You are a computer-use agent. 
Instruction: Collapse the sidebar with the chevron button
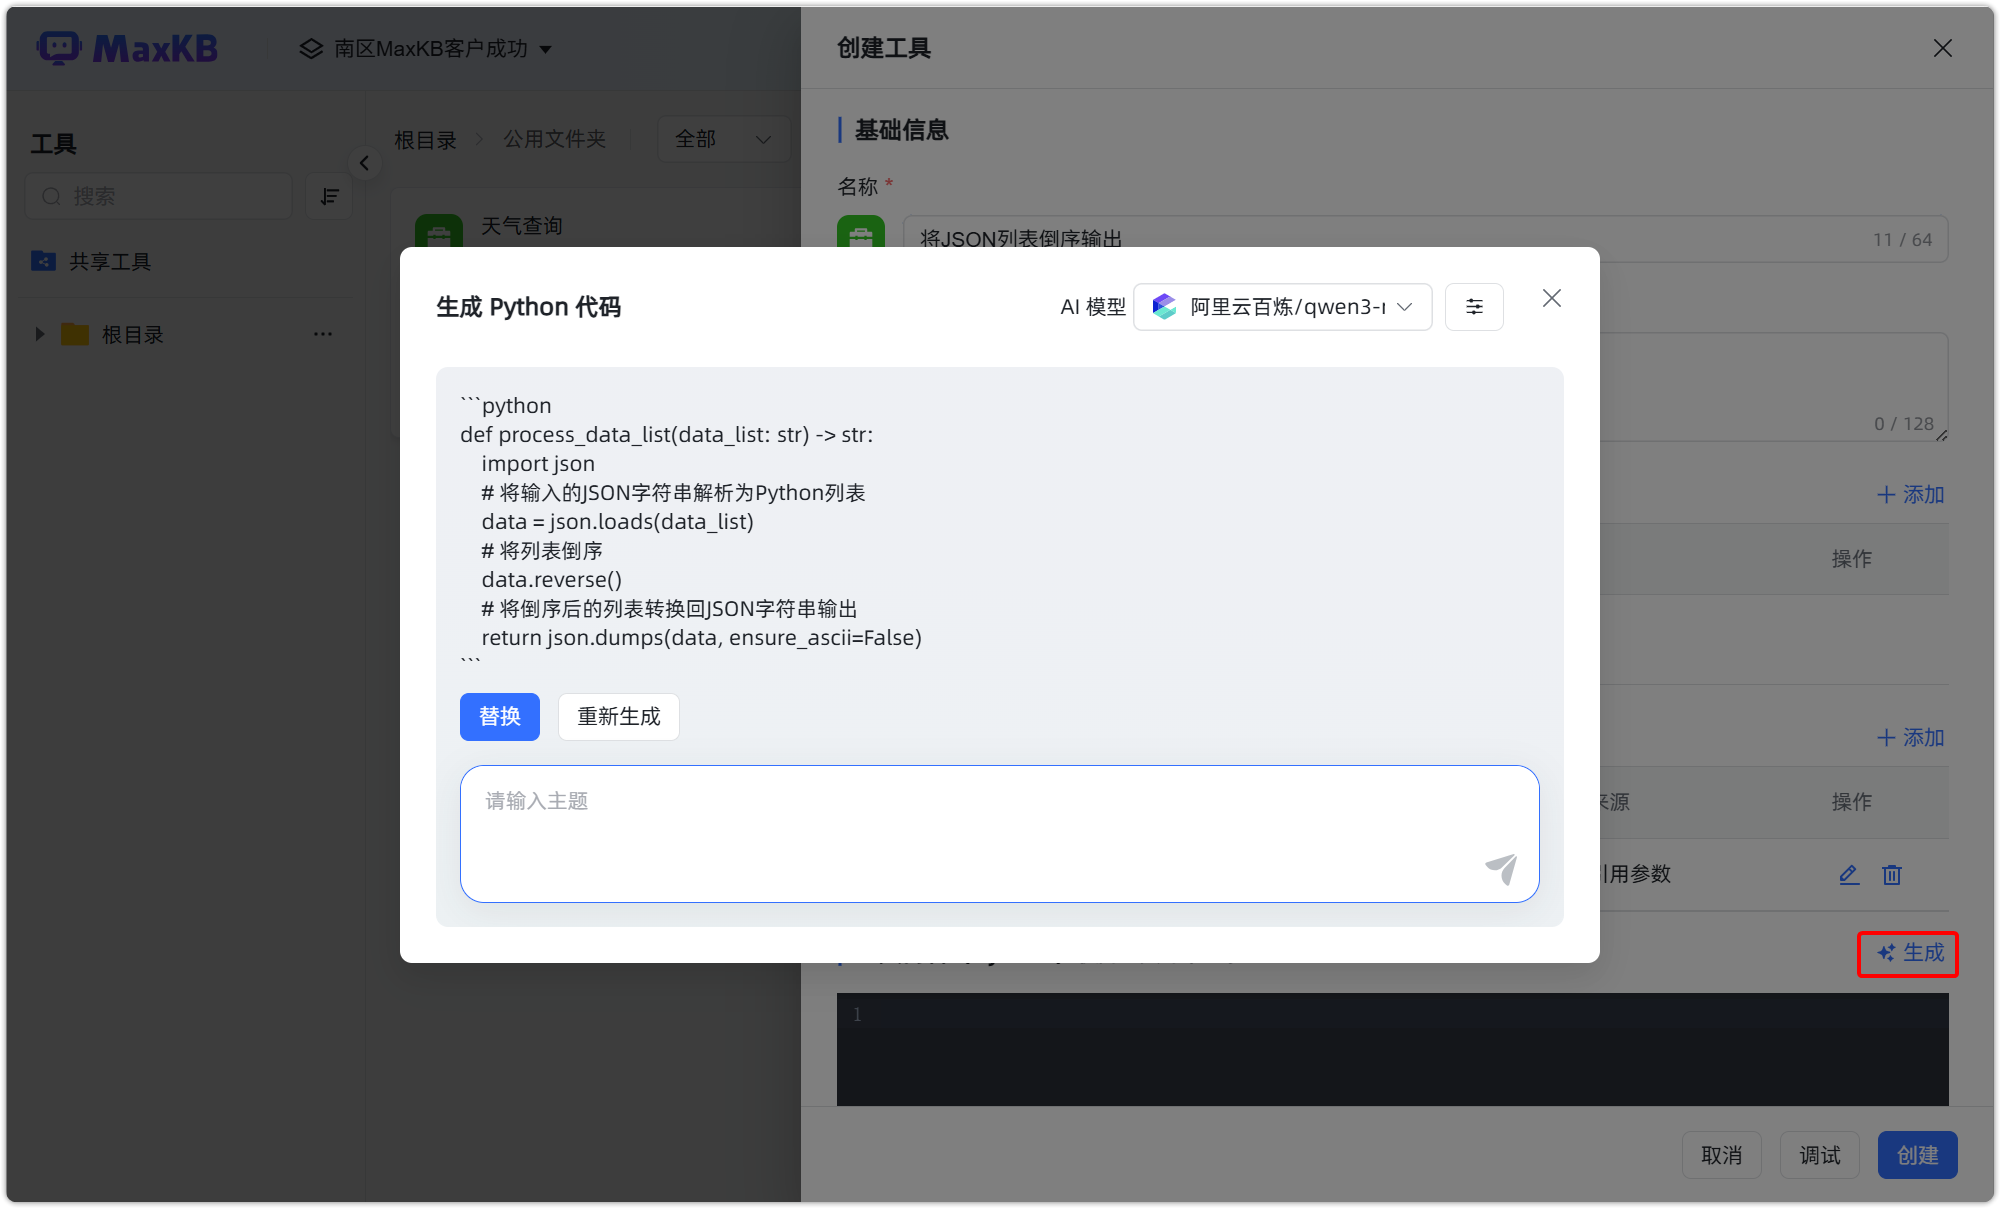tap(364, 163)
